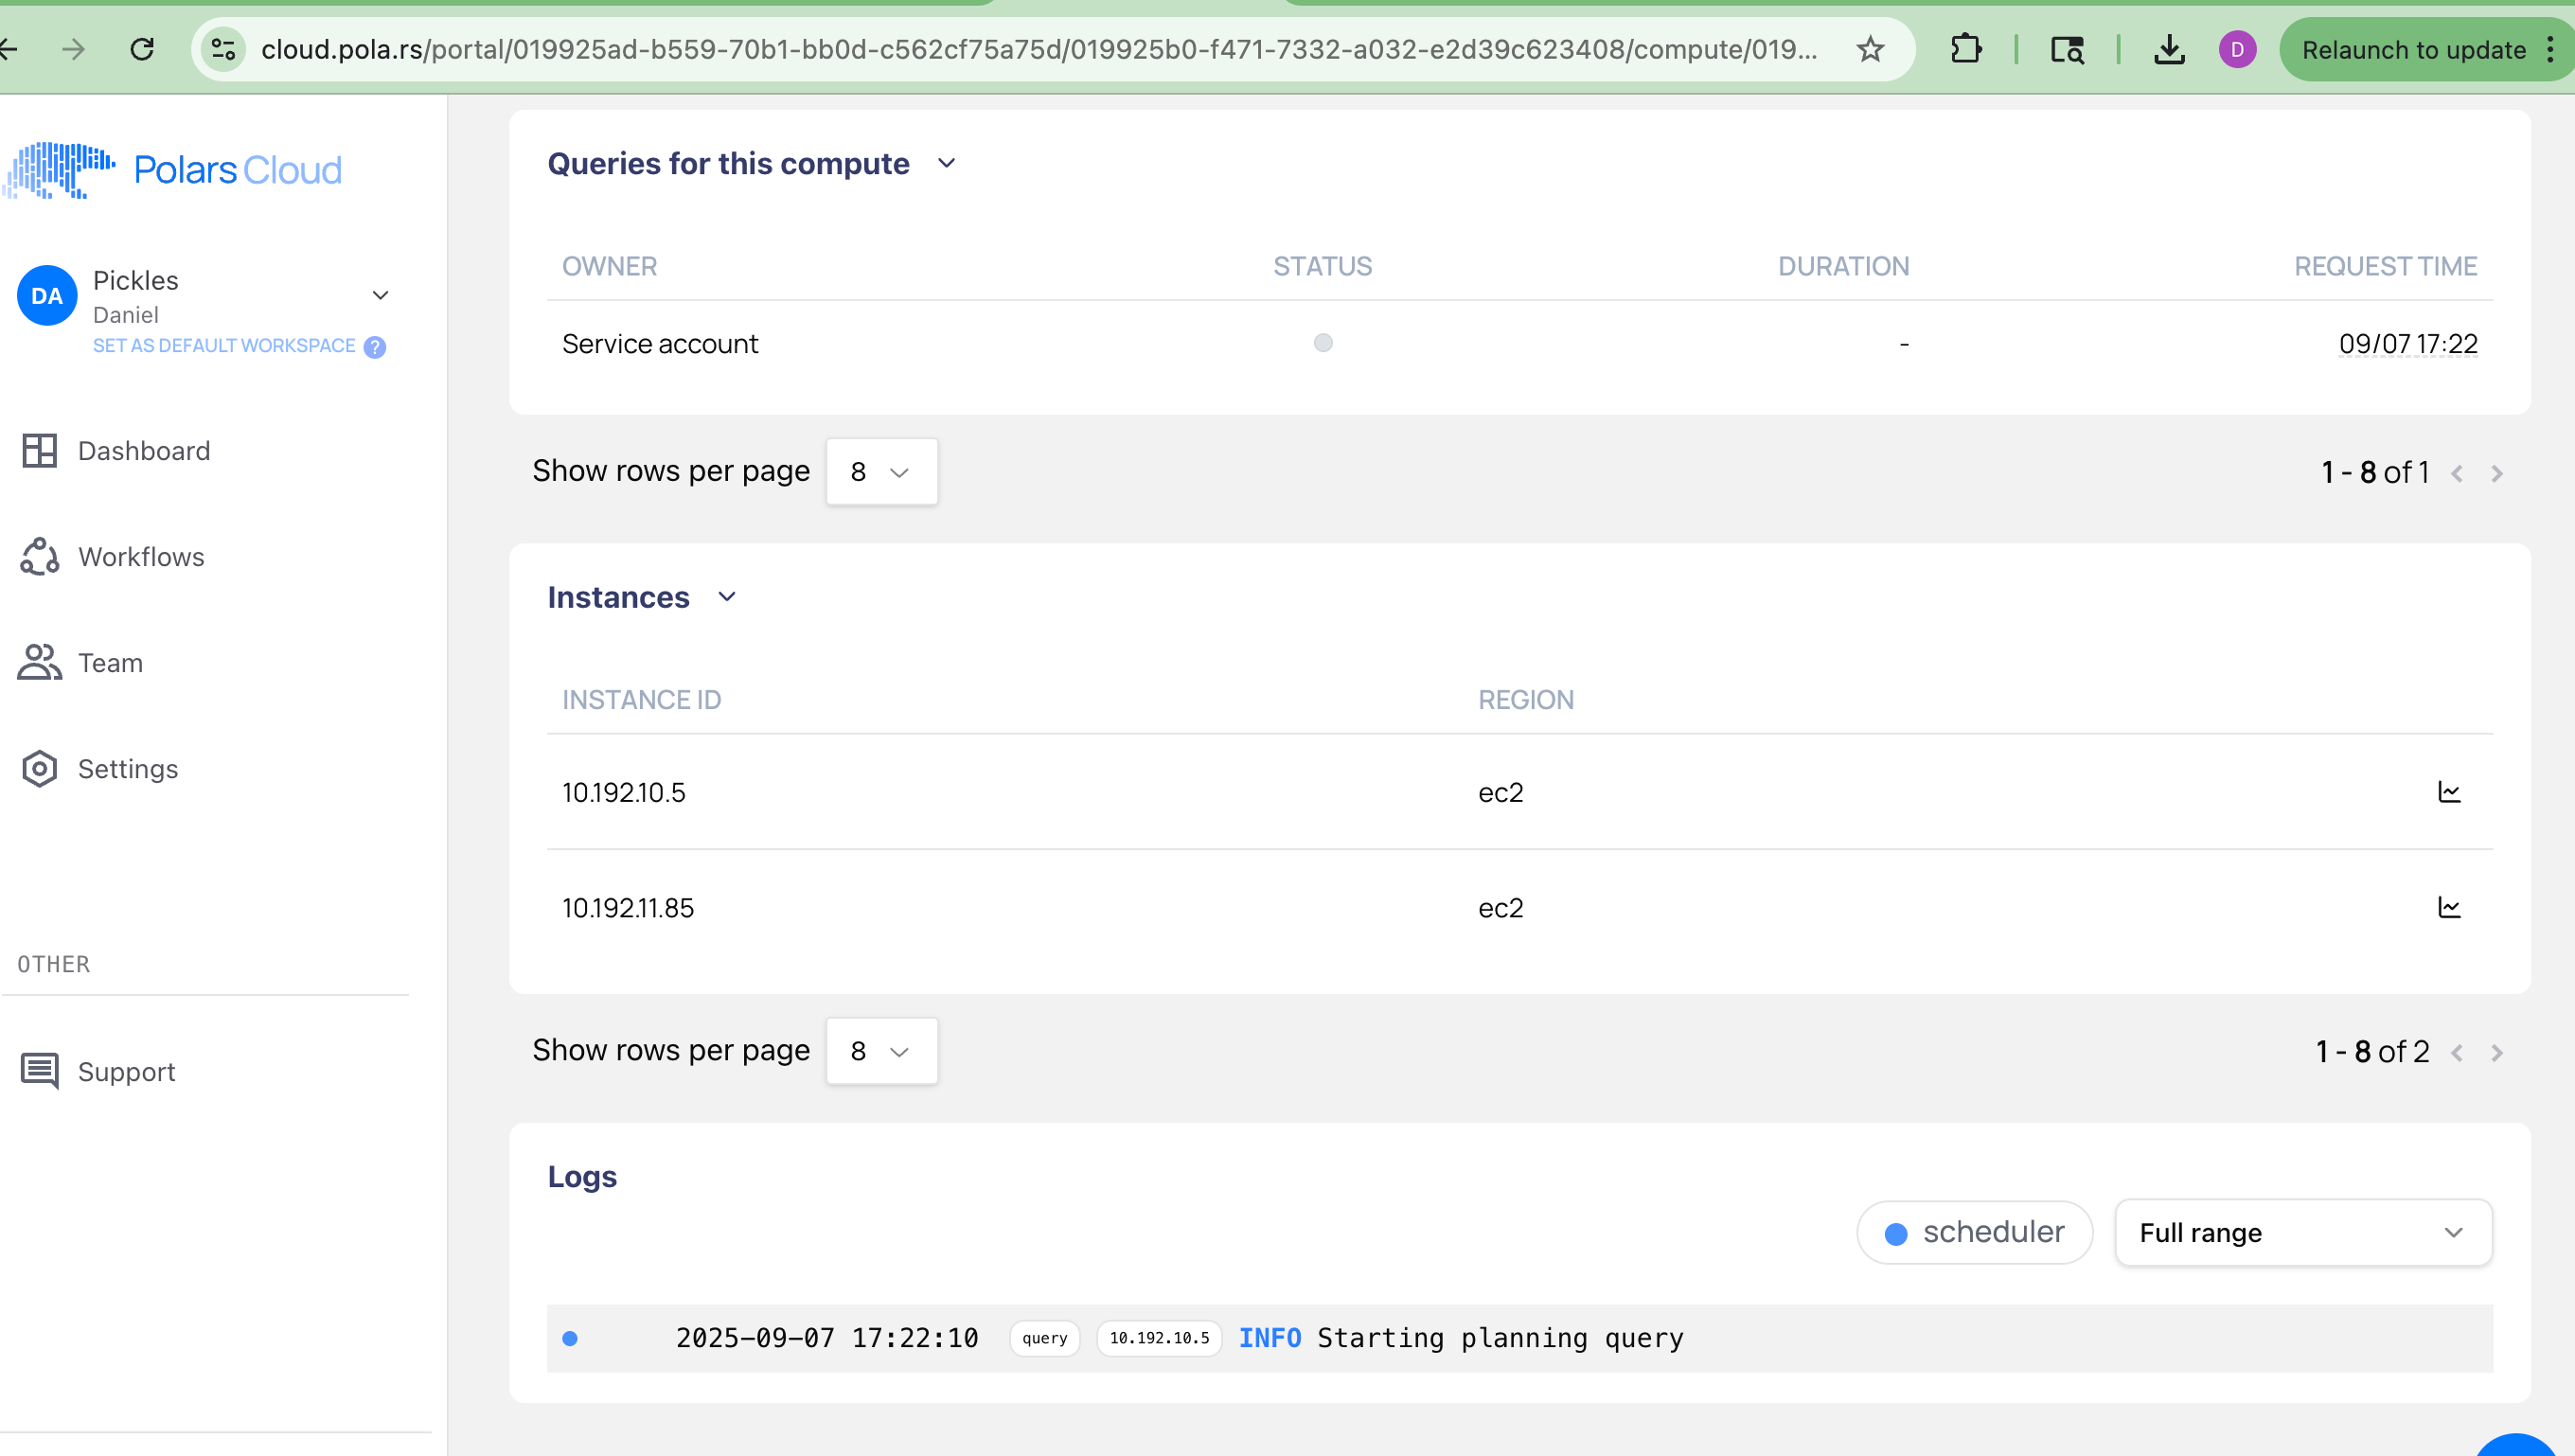The width and height of the screenshot is (2575, 1456).
Task: Open metrics chart for instance 10.192.11.85
Action: [2448, 907]
